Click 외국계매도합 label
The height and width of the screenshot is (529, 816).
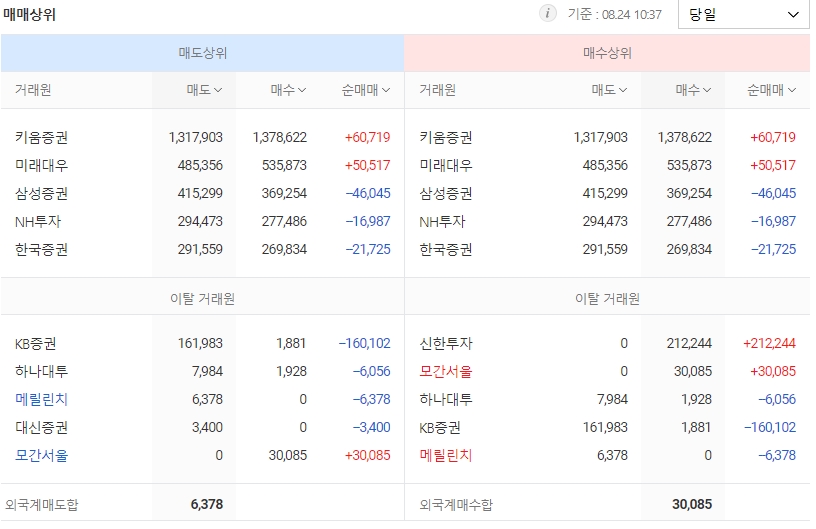[42, 505]
